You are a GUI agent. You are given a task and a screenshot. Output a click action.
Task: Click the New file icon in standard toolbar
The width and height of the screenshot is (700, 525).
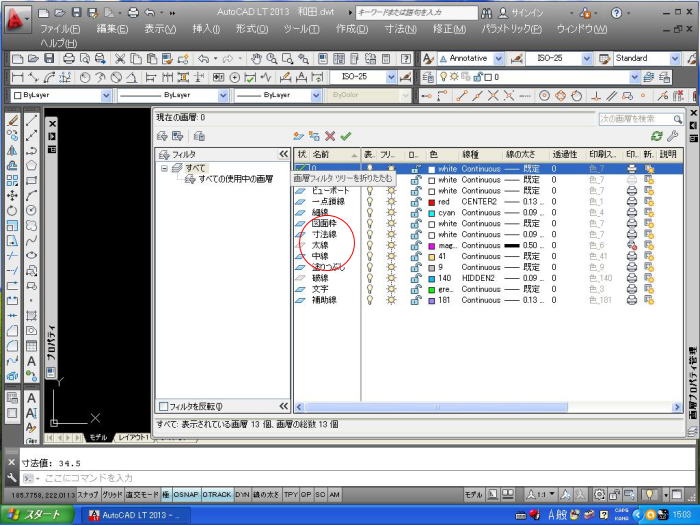(x=17, y=58)
